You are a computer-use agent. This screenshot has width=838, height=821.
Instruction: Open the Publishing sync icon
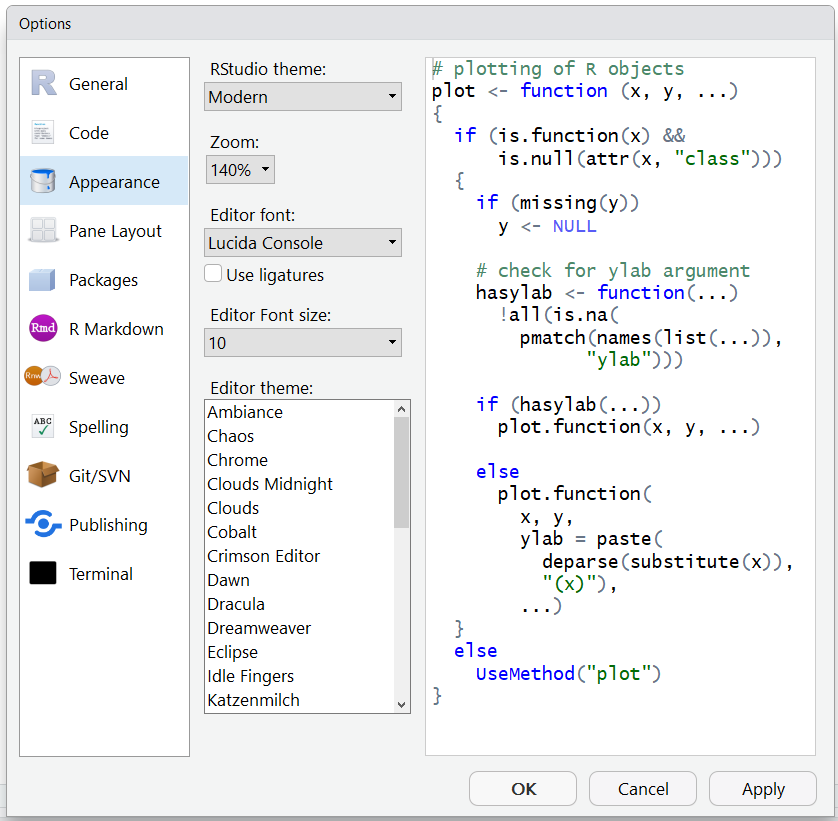(x=43, y=525)
